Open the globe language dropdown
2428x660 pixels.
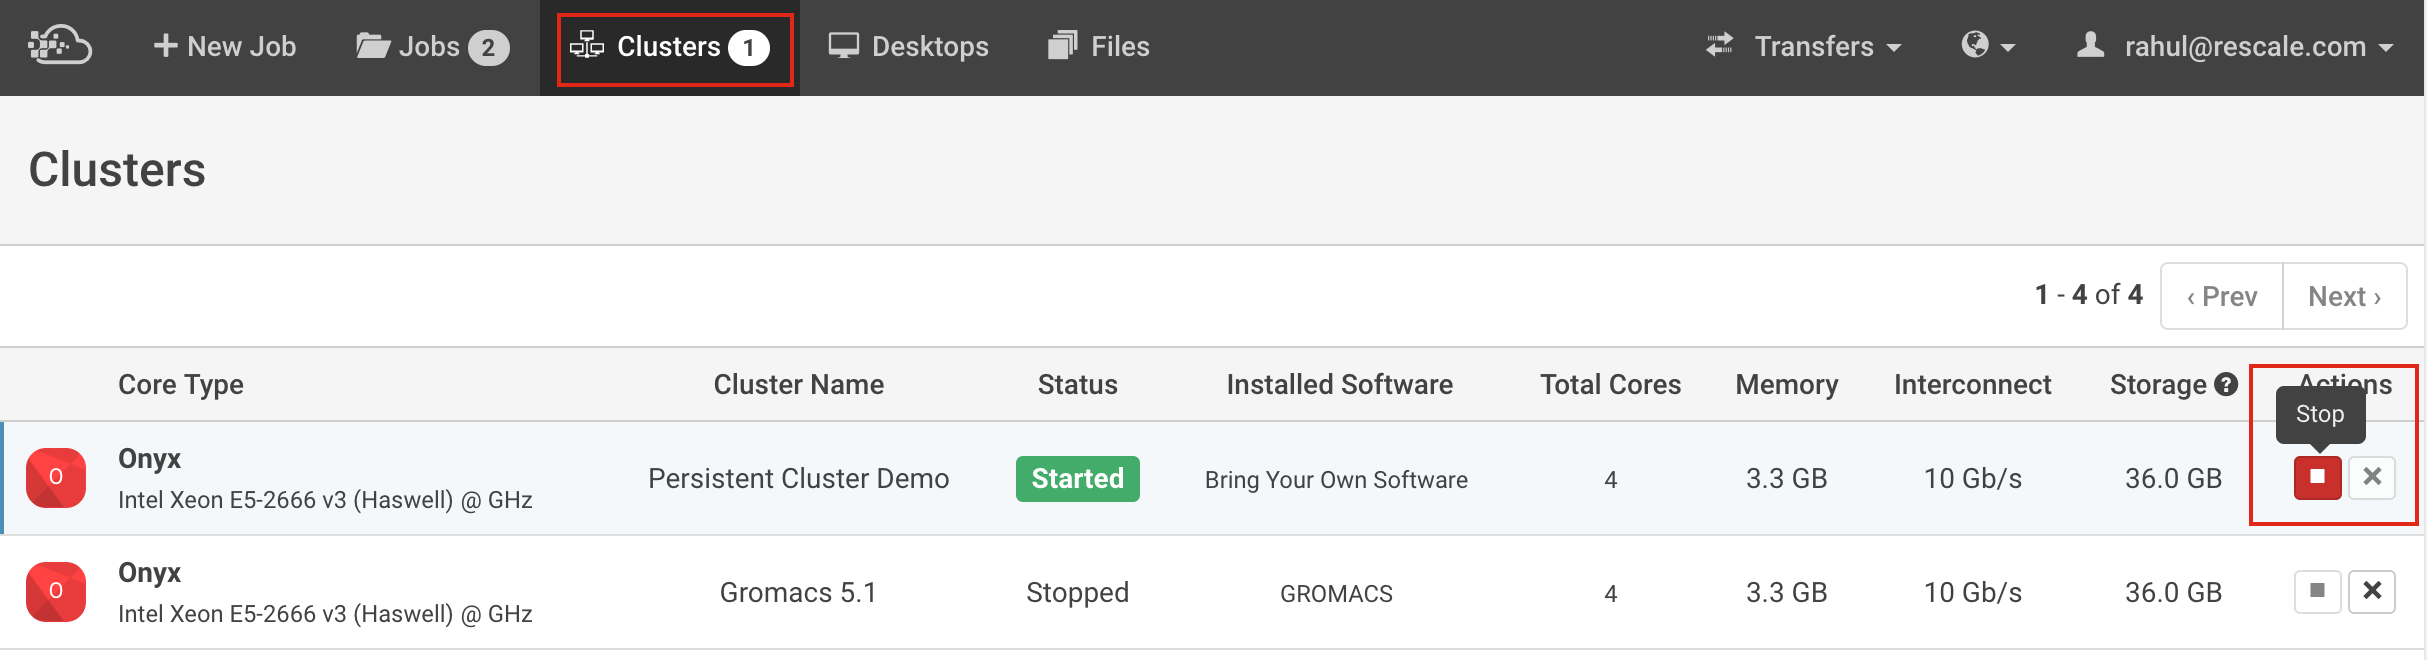pyautogui.click(x=1987, y=46)
